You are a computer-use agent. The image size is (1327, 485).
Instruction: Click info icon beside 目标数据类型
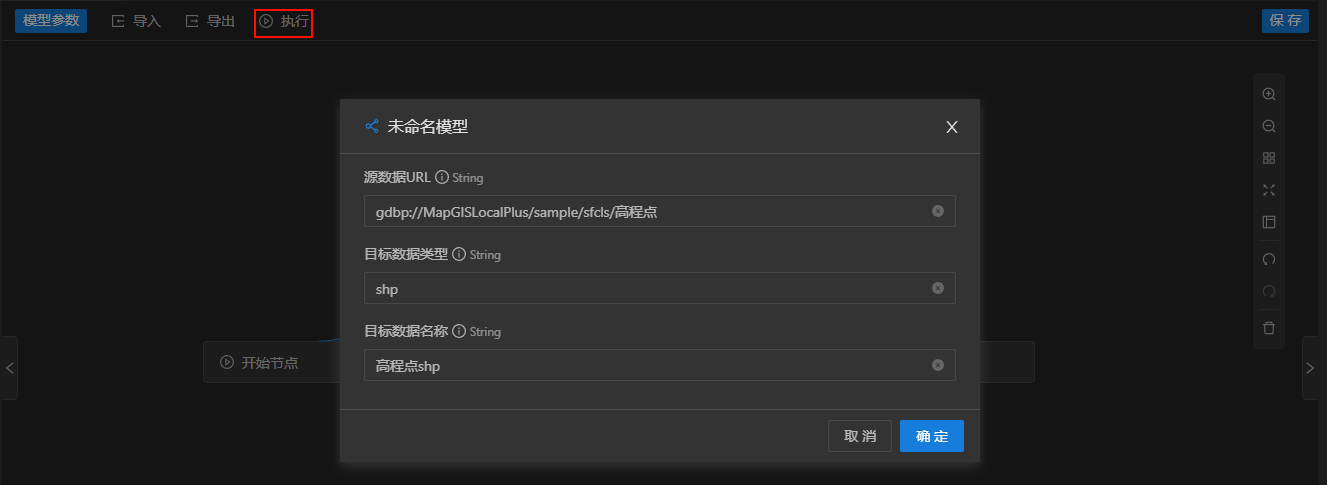[x=459, y=255]
